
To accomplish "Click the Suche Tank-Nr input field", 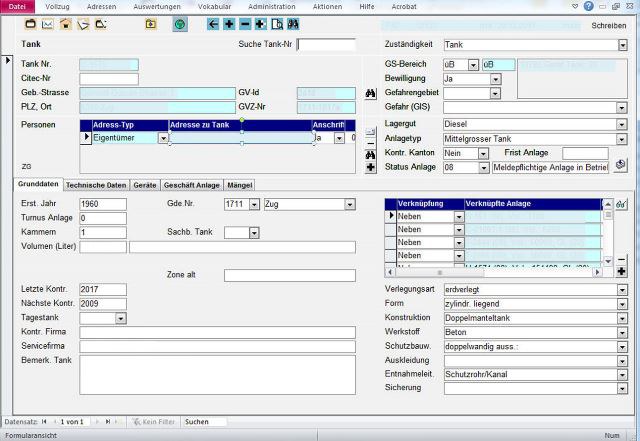I will point(326,45).
